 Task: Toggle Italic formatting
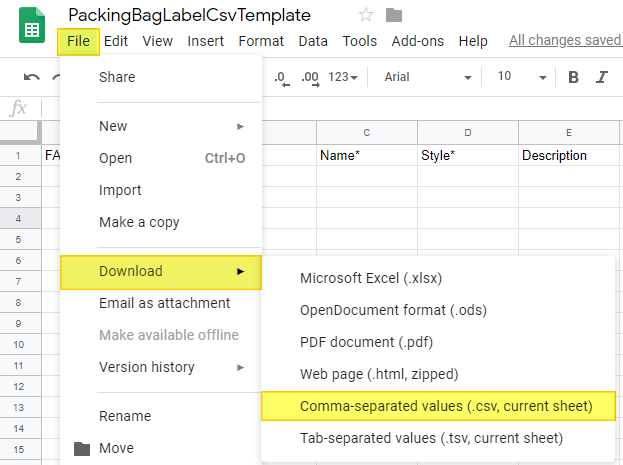point(602,77)
